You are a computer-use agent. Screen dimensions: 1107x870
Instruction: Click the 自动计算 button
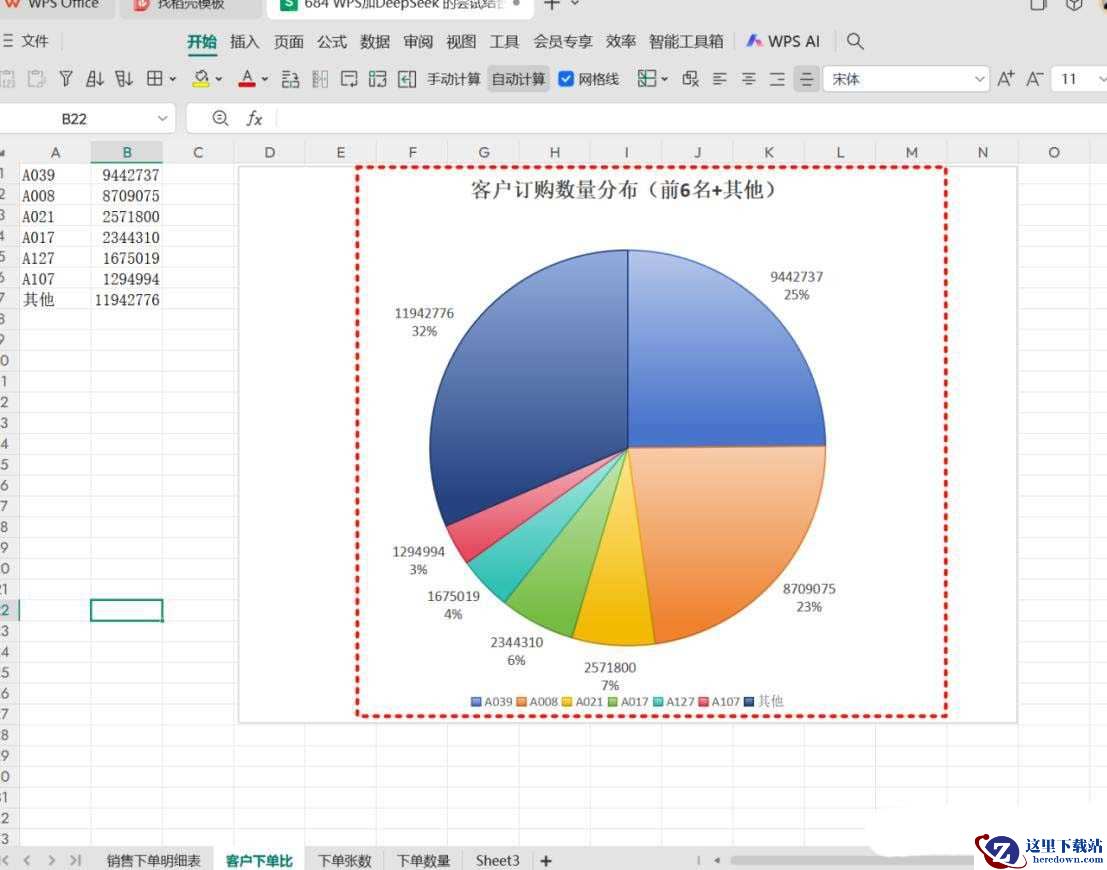pos(518,79)
